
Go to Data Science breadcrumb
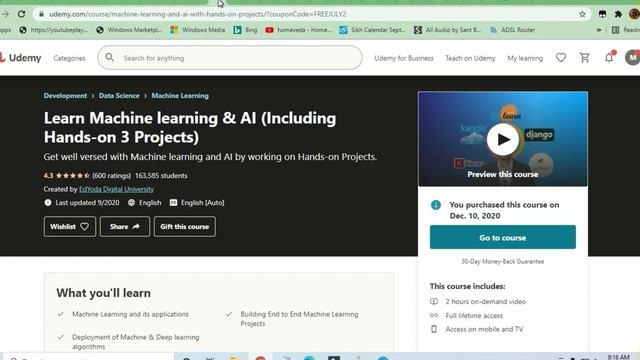119,96
